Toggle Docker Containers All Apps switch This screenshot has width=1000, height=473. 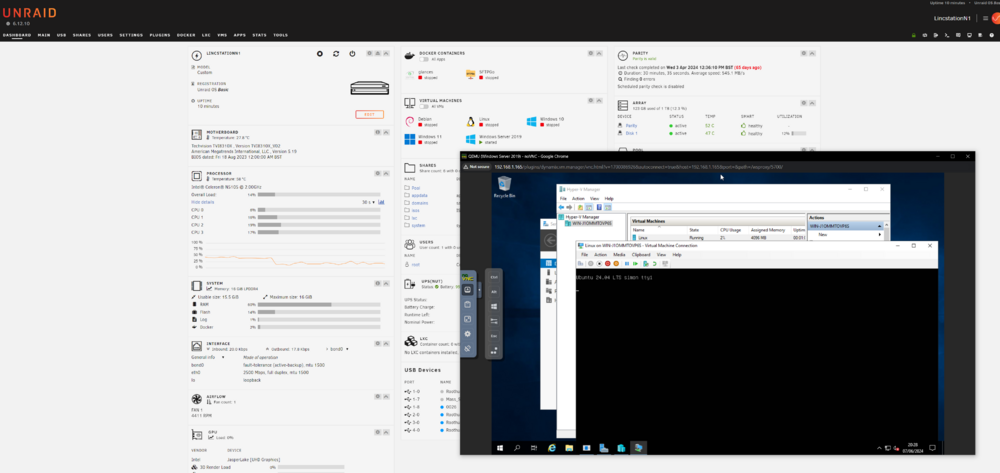click(x=424, y=59)
